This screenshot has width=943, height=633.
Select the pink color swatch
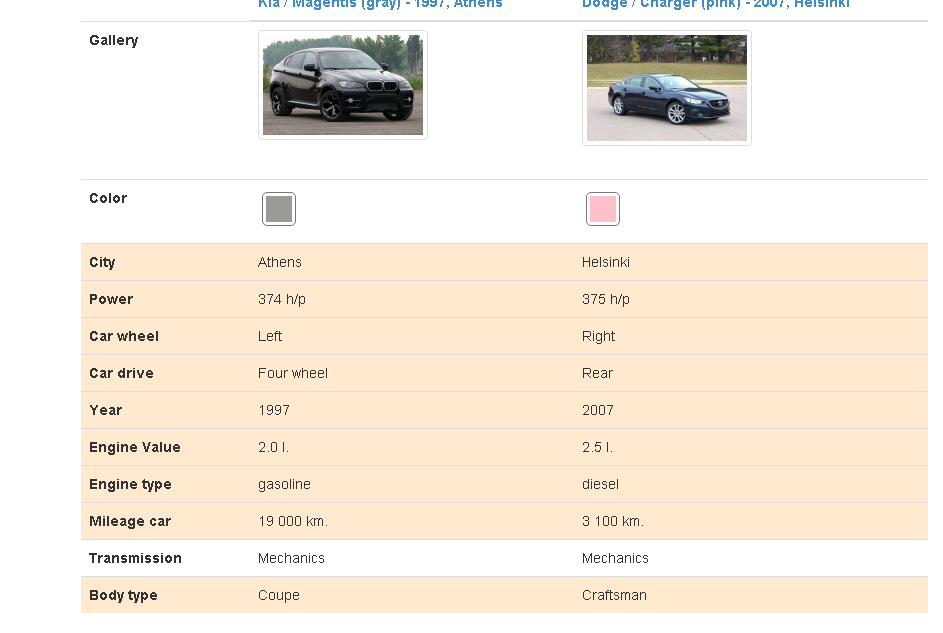[603, 209]
